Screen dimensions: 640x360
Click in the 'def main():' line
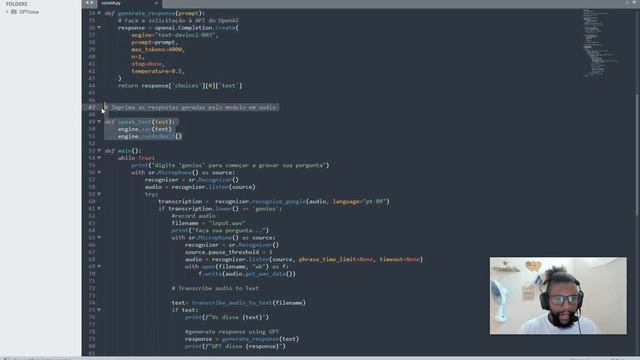123,151
